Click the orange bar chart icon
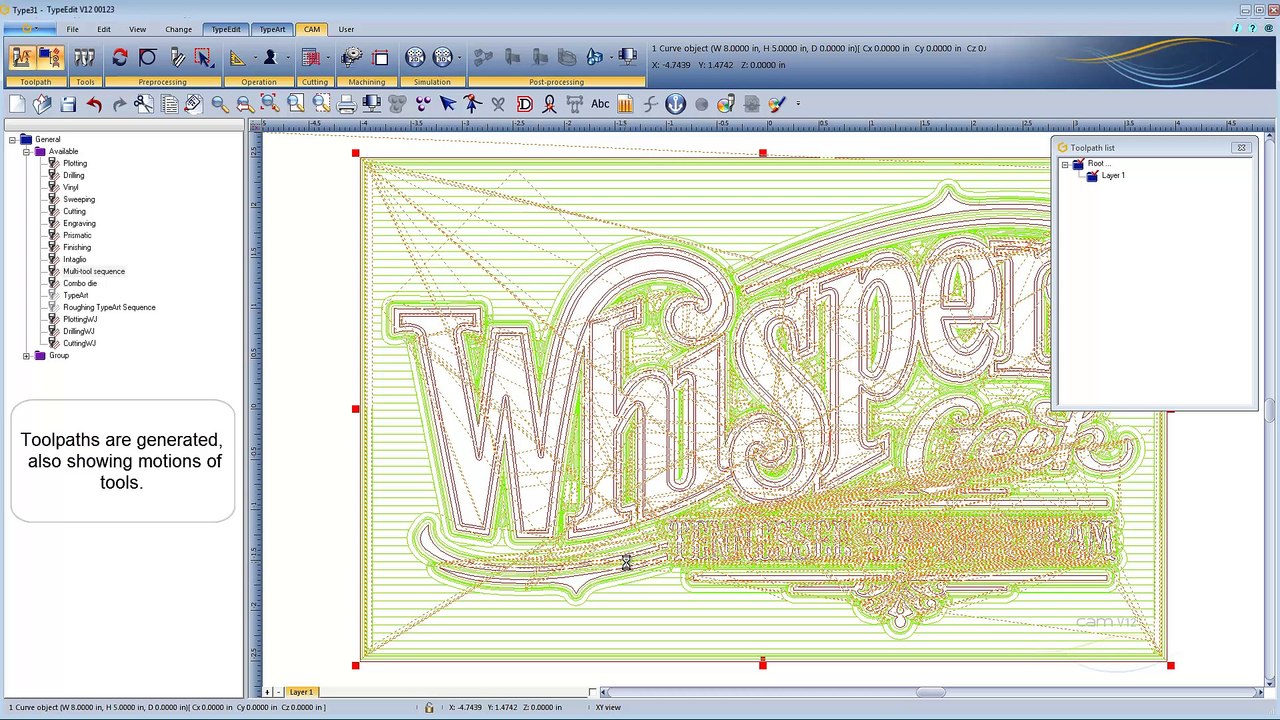This screenshot has width=1280, height=720. pos(625,104)
